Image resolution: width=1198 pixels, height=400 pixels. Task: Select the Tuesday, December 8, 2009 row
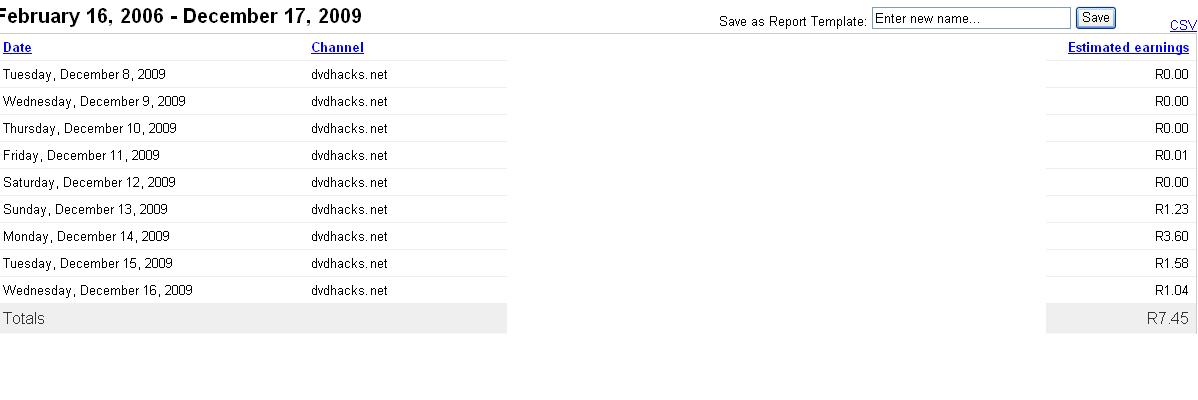(x=84, y=74)
